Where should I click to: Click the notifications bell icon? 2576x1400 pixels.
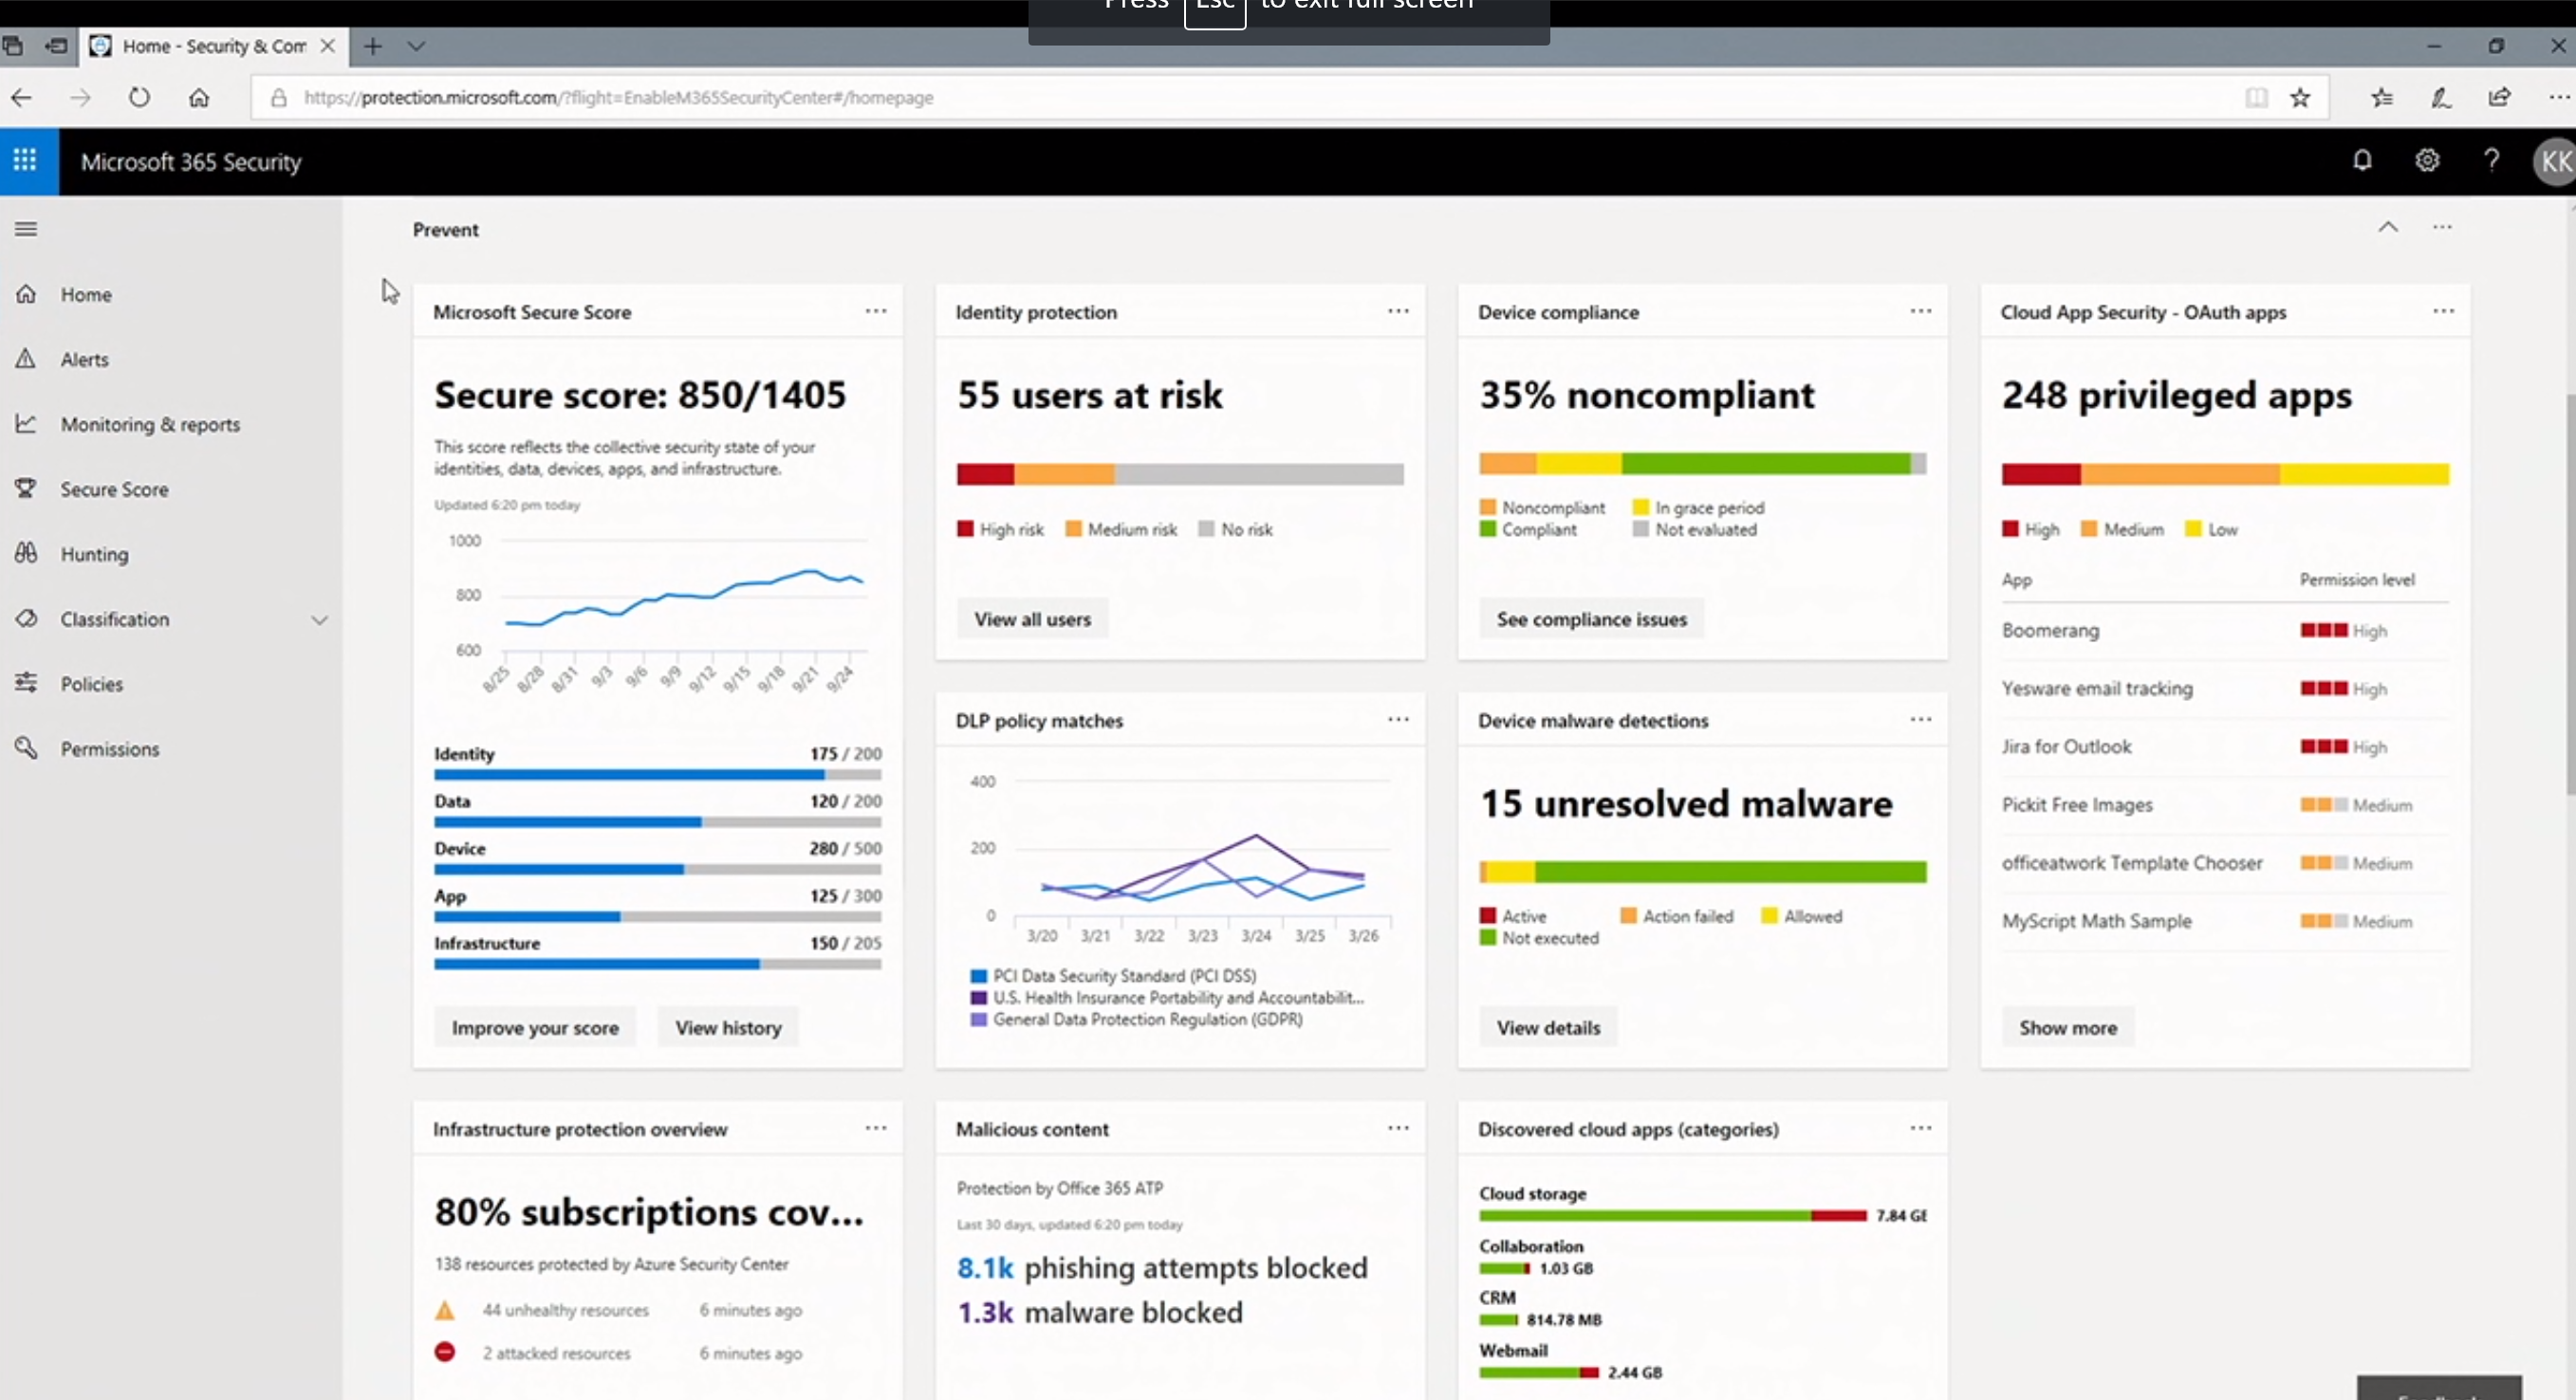[x=2362, y=160]
